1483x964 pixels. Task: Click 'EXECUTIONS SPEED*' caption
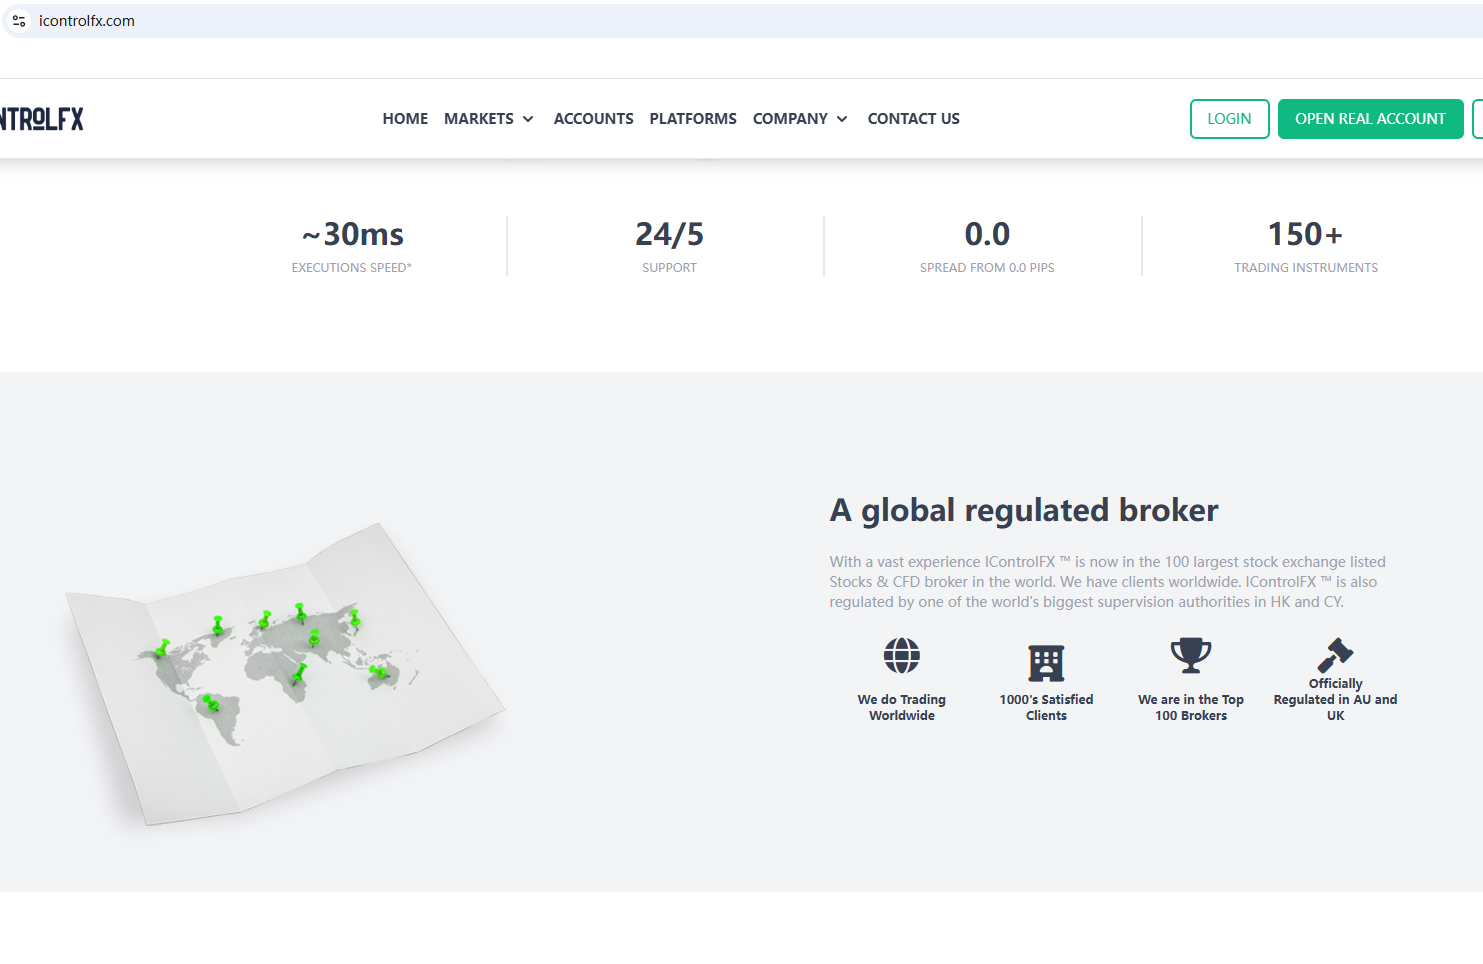352,268
